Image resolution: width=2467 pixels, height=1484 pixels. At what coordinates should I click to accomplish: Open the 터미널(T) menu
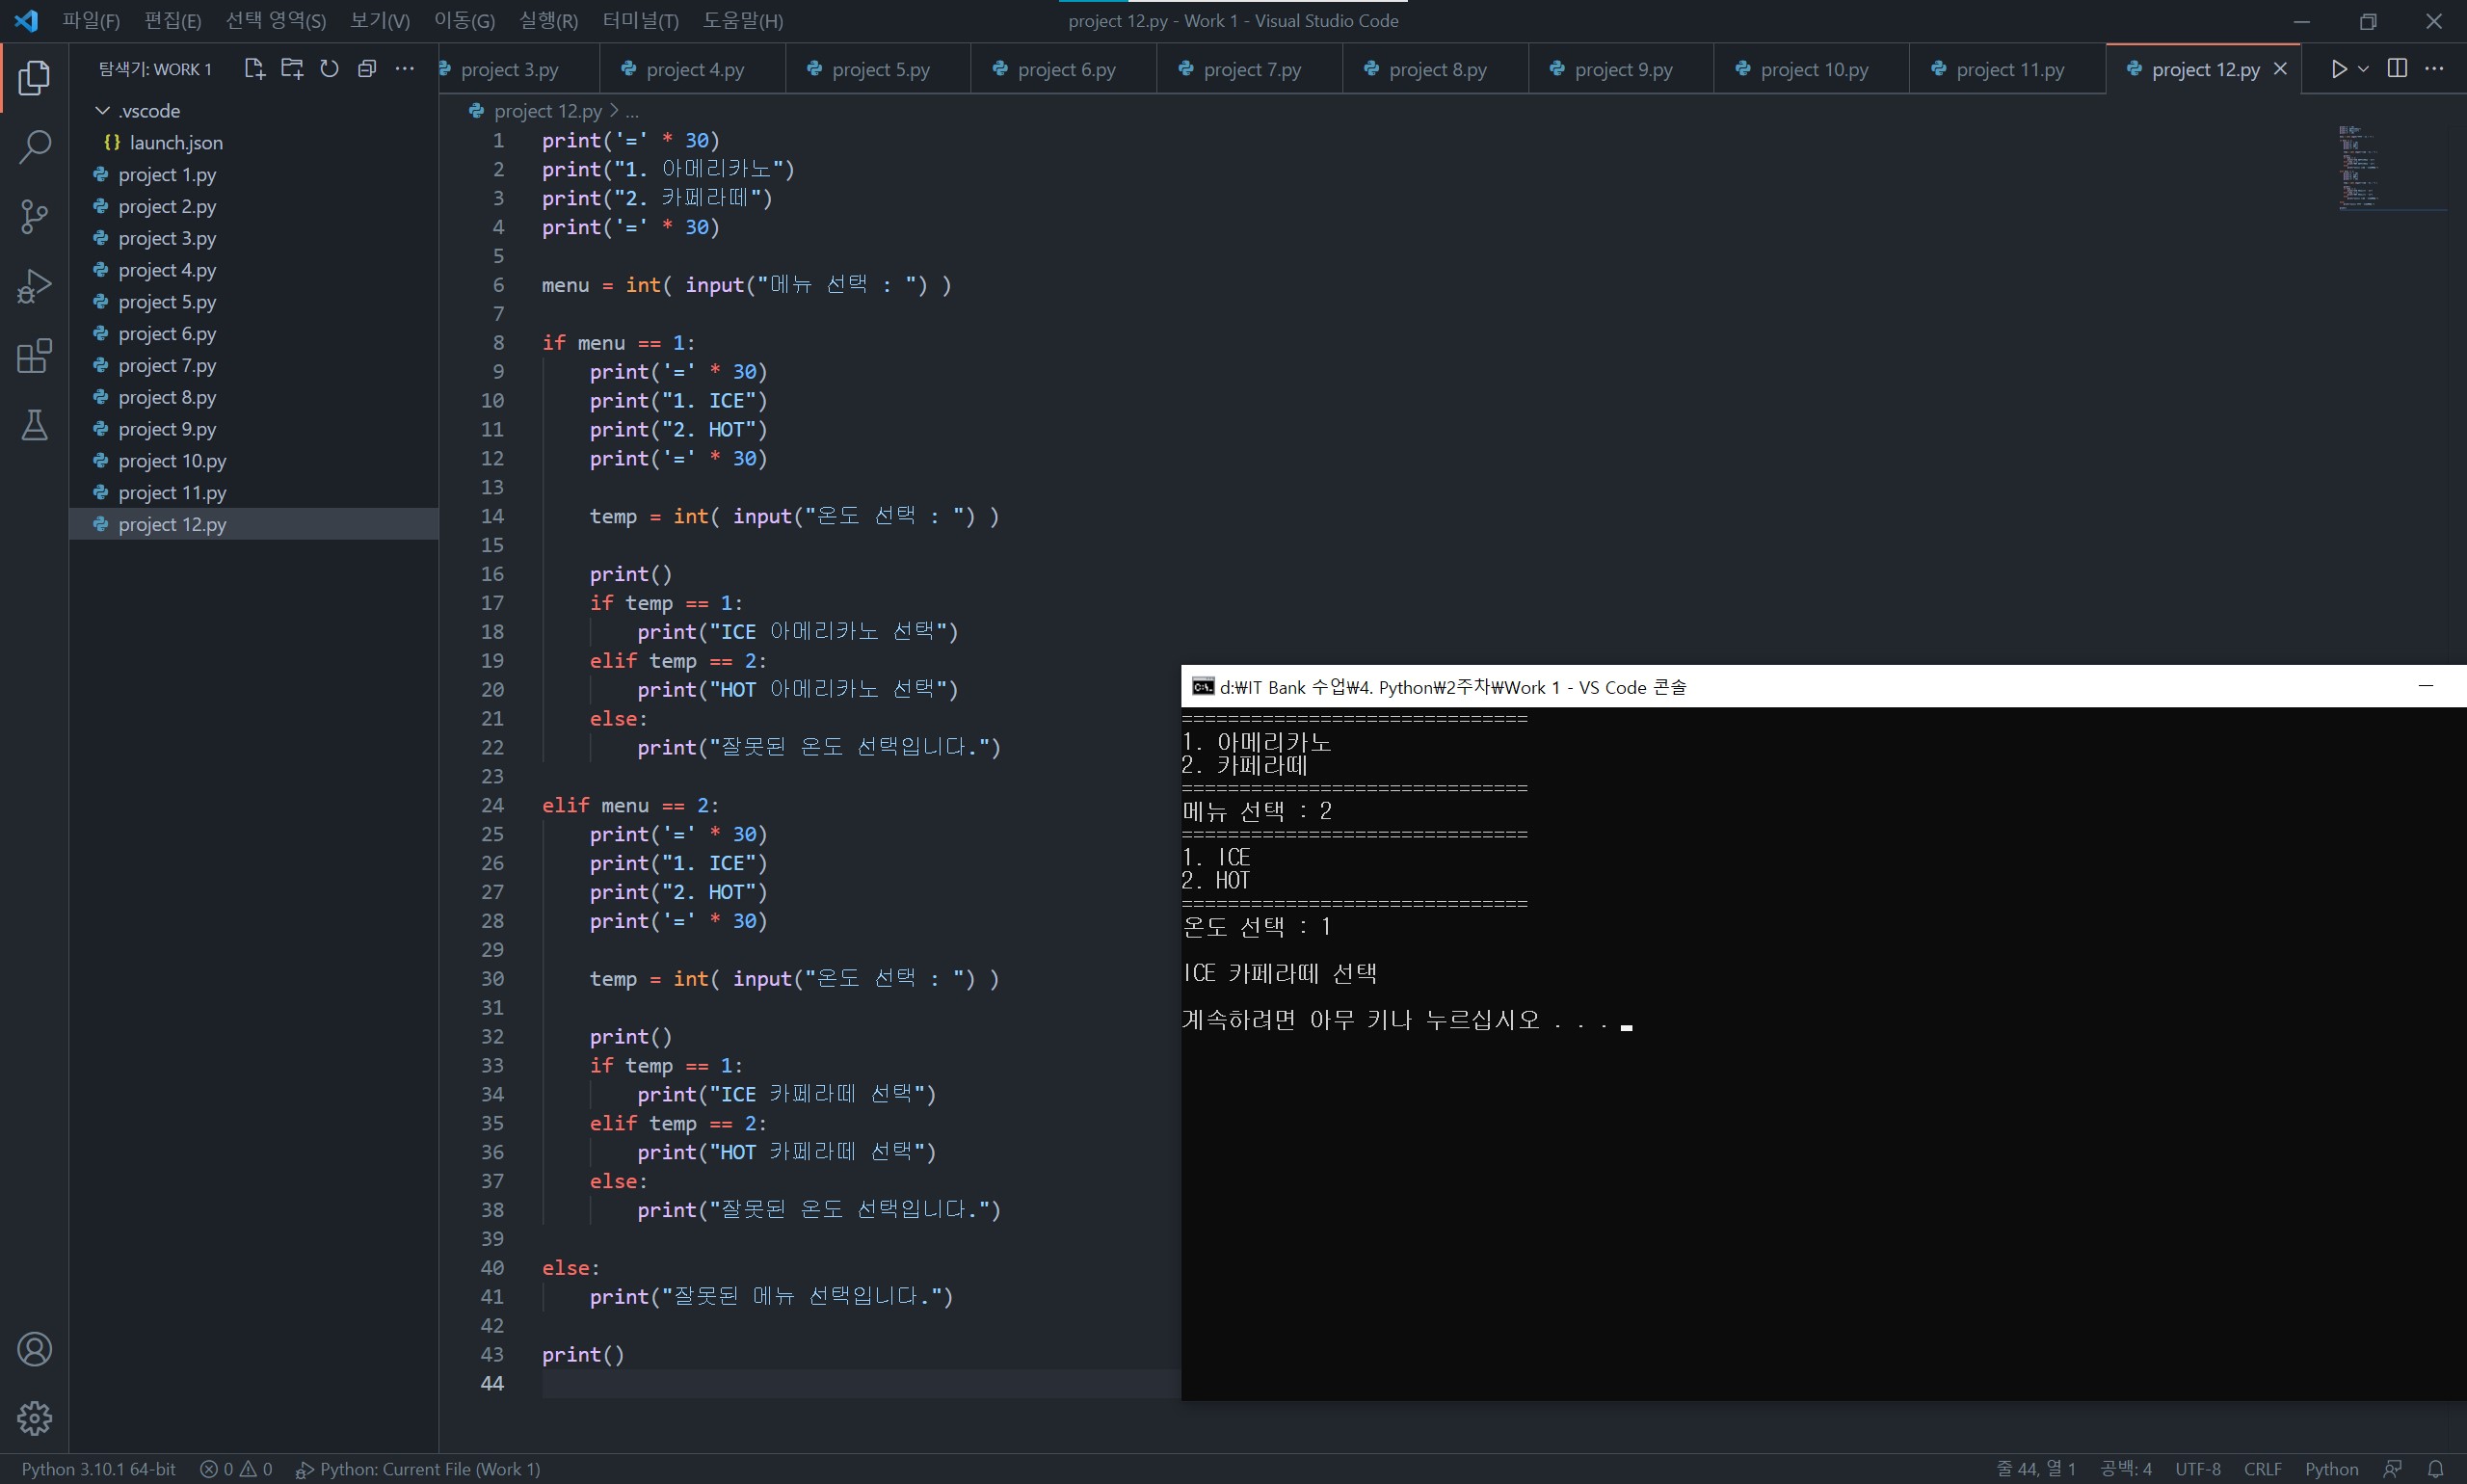640,21
